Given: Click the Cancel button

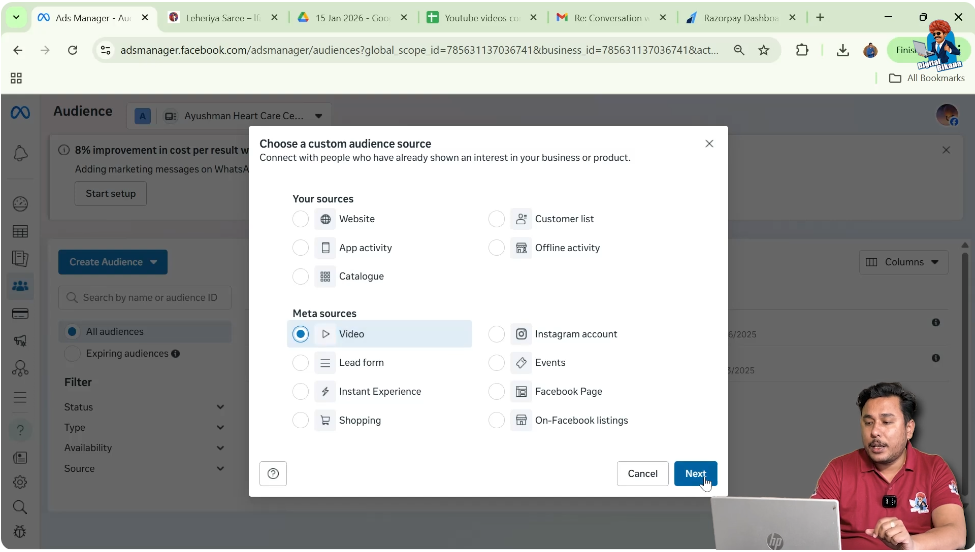Looking at the screenshot, I should click(x=642, y=474).
